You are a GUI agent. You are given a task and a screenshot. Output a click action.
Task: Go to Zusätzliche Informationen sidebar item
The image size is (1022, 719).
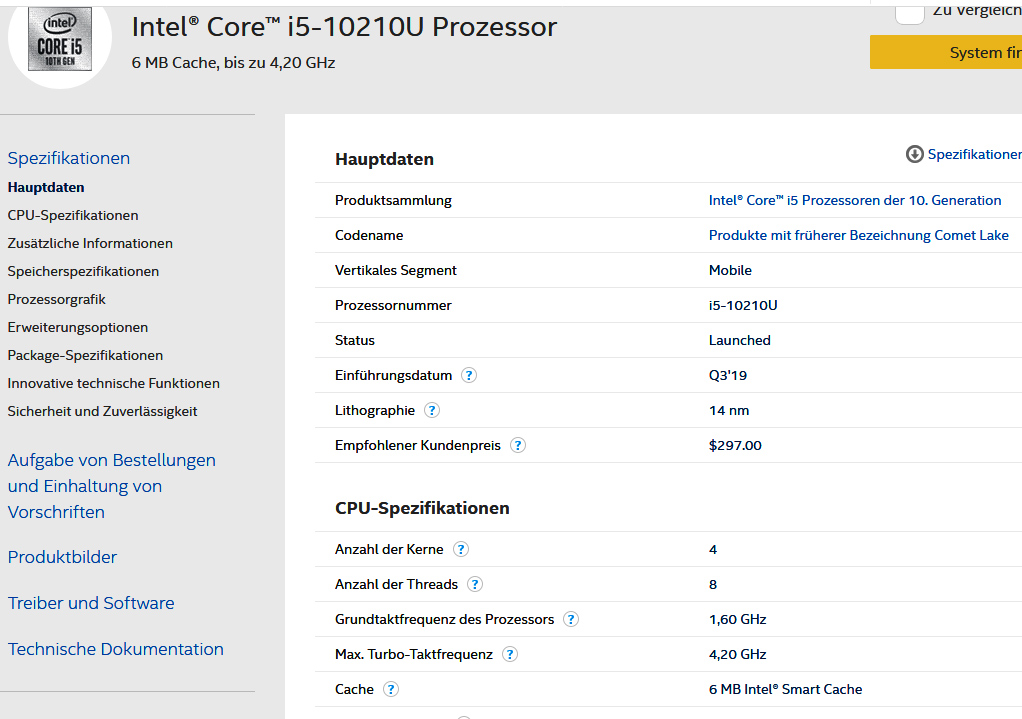[x=90, y=244]
